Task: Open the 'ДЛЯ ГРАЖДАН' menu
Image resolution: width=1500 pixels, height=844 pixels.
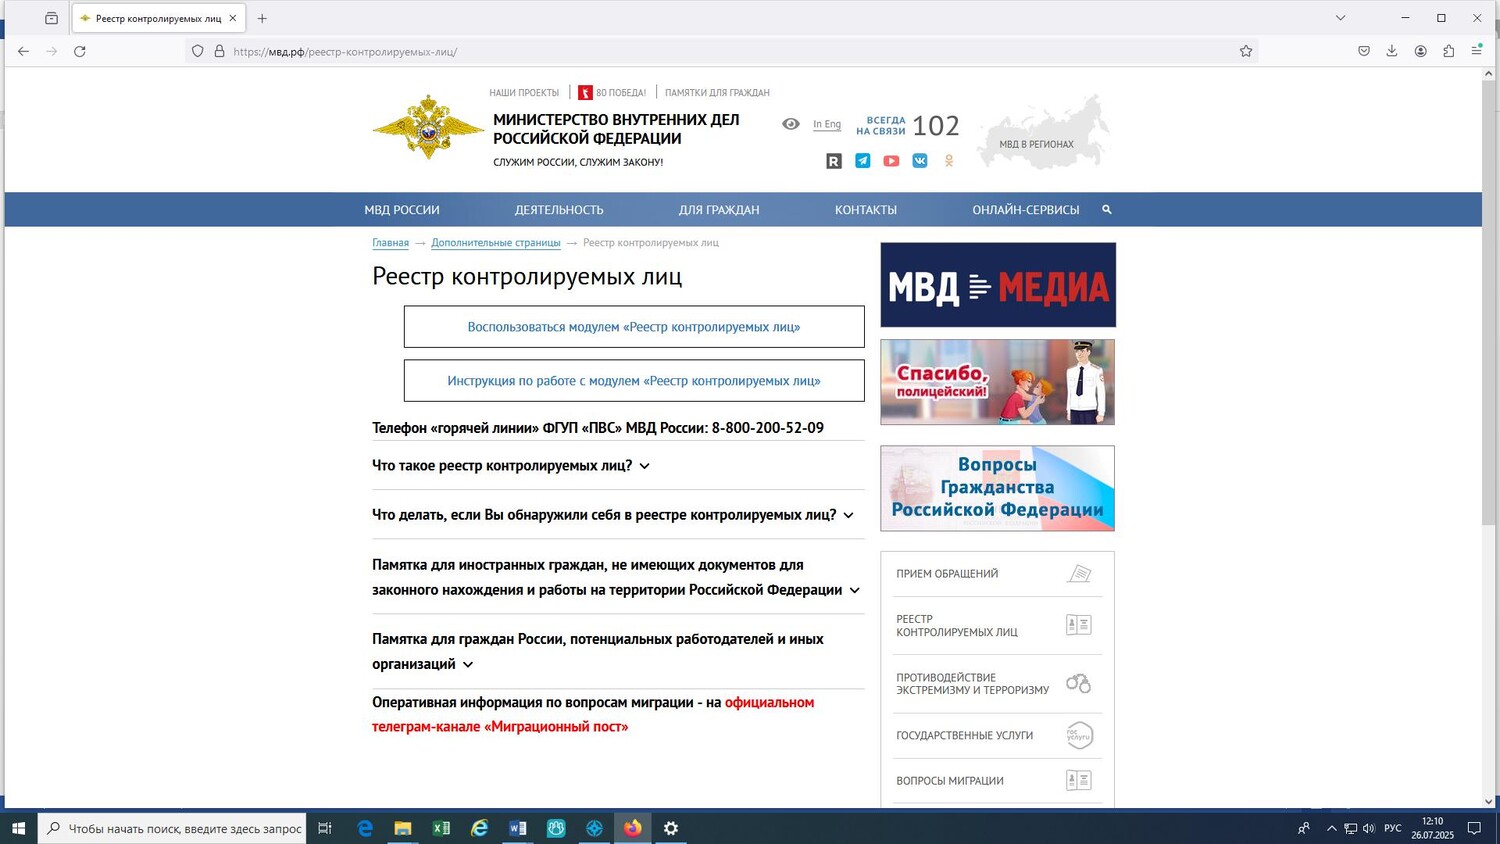Action: click(x=718, y=210)
